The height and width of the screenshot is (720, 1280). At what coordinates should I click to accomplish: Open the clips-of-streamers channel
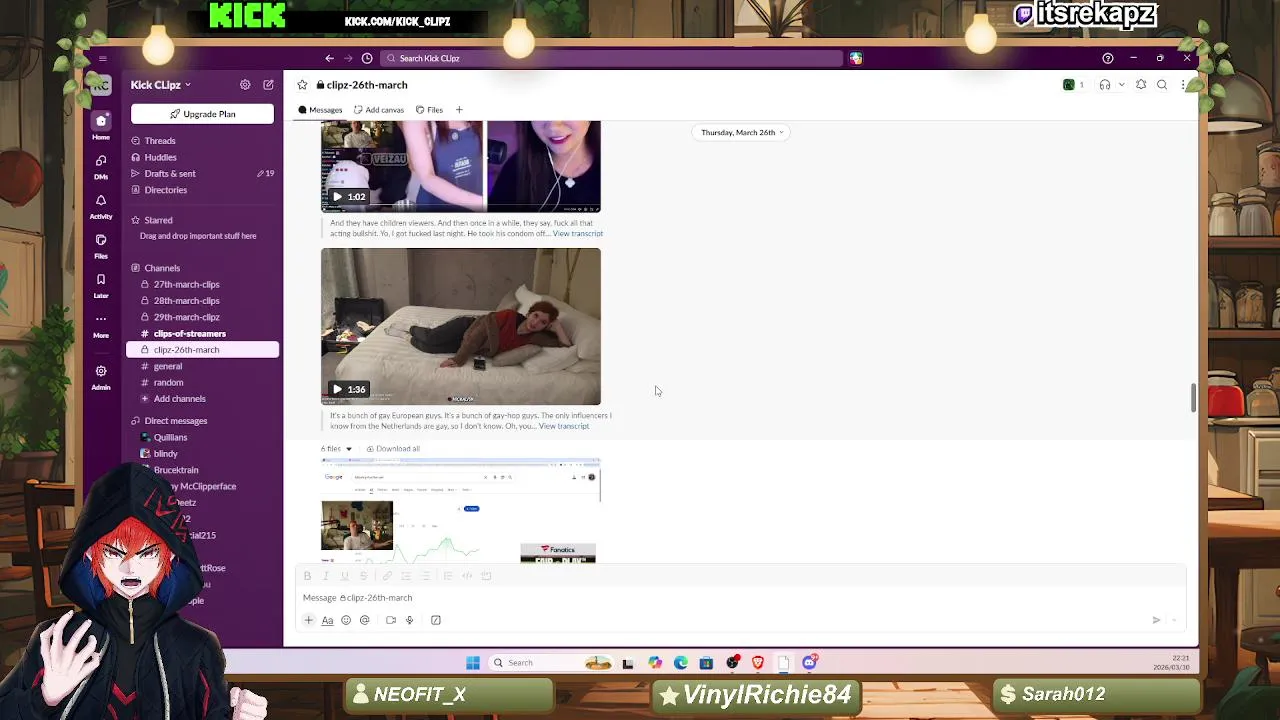tap(189, 333)
